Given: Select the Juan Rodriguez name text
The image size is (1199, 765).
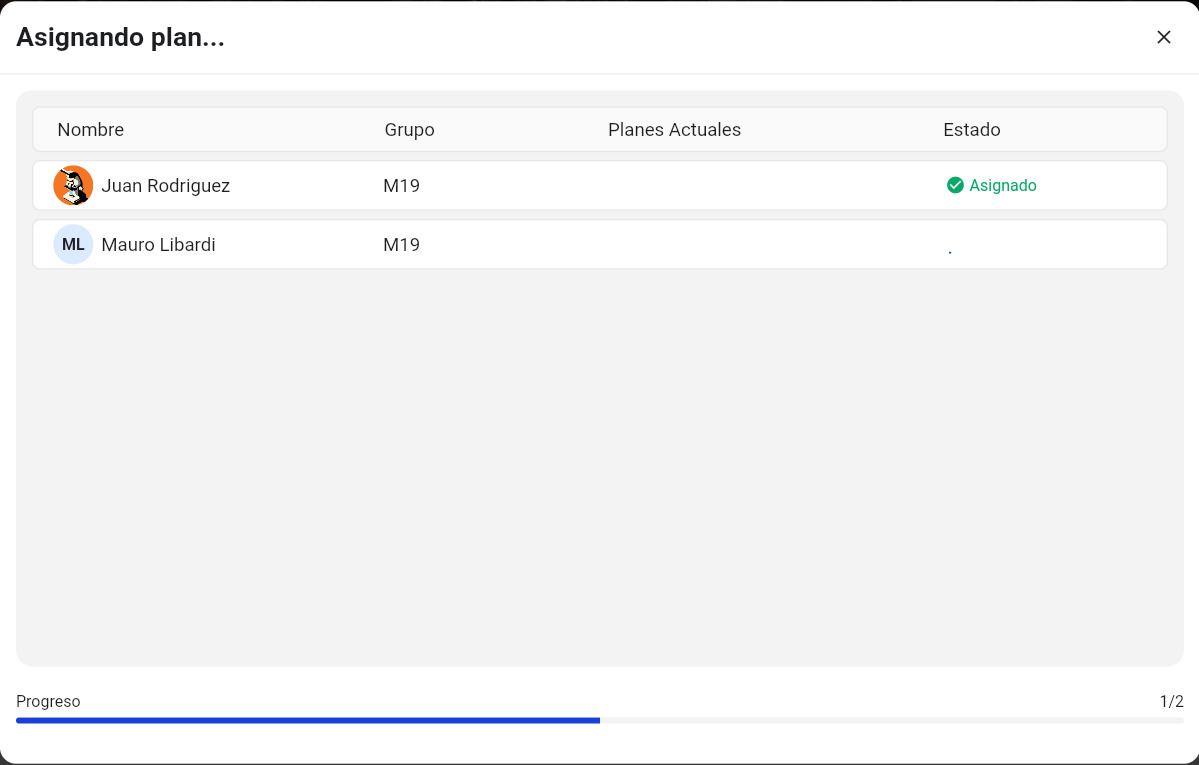Looking at the screenshot, I should coord(166,186).
